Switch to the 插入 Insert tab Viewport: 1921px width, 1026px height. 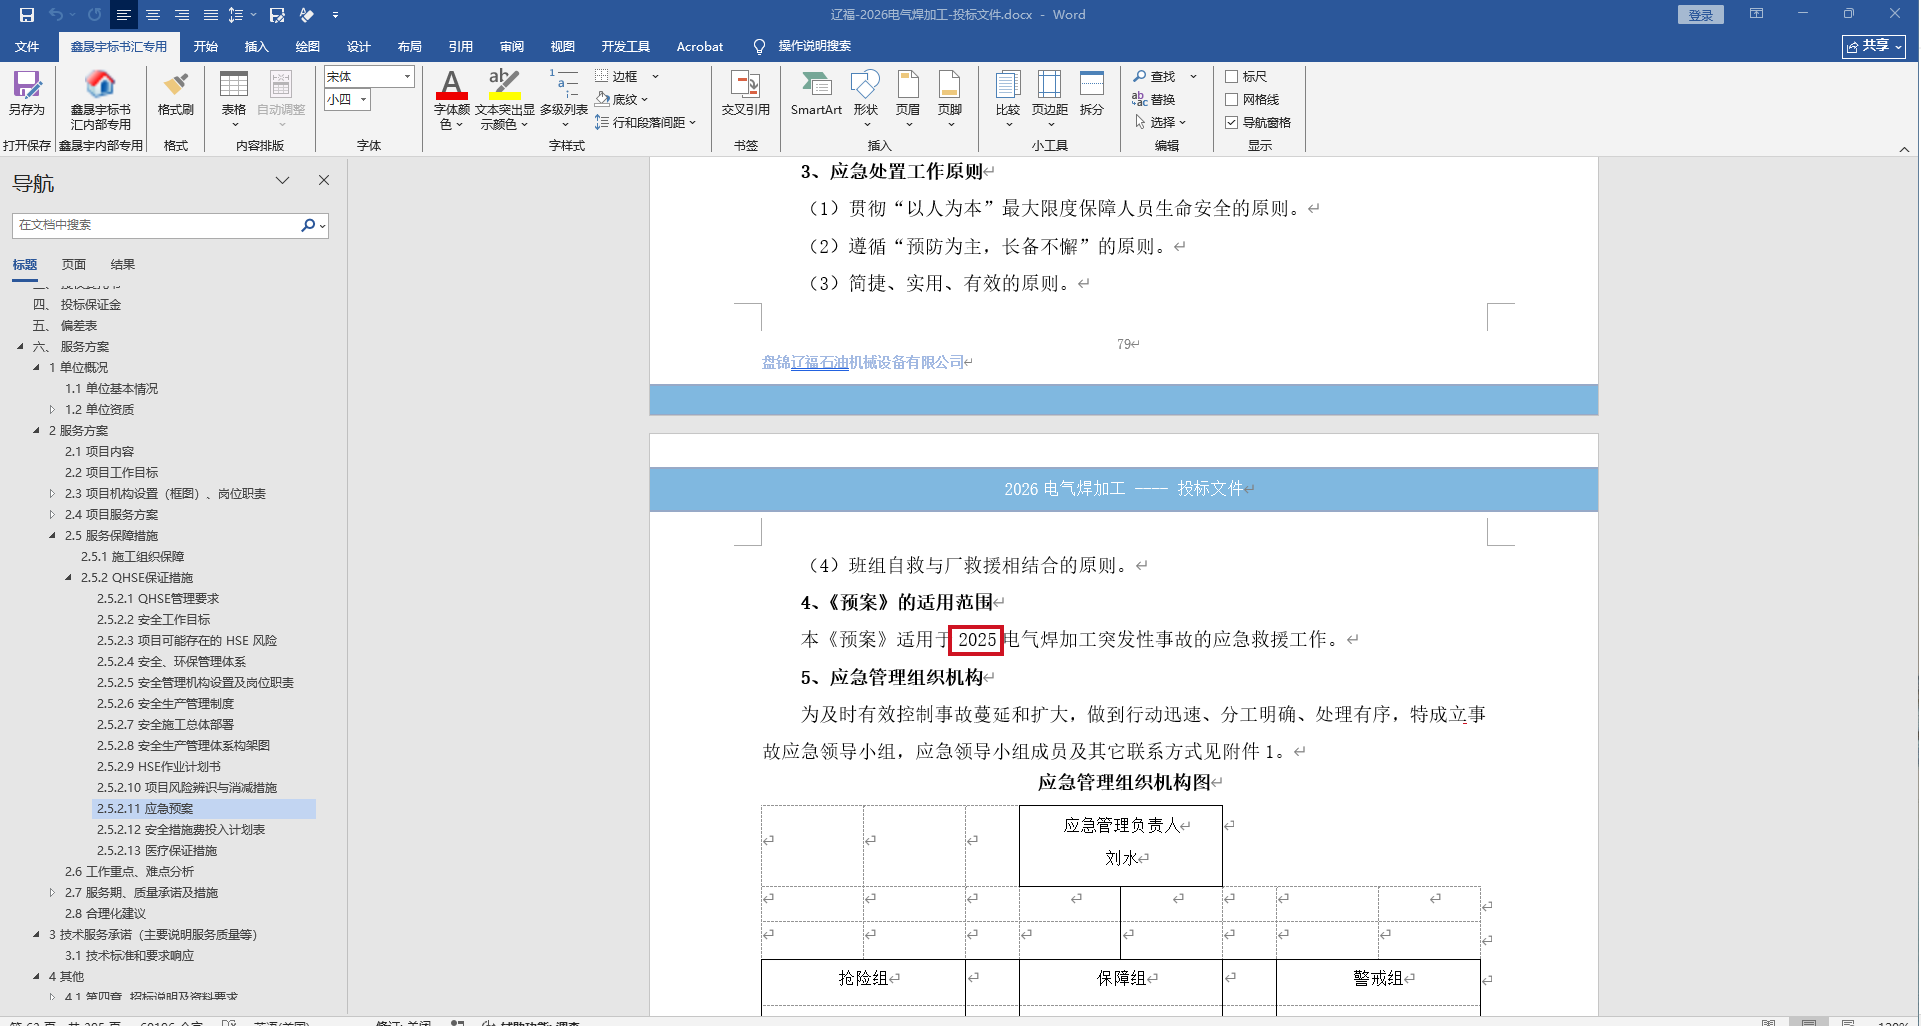pyautogui.click(x=257, y=47)
